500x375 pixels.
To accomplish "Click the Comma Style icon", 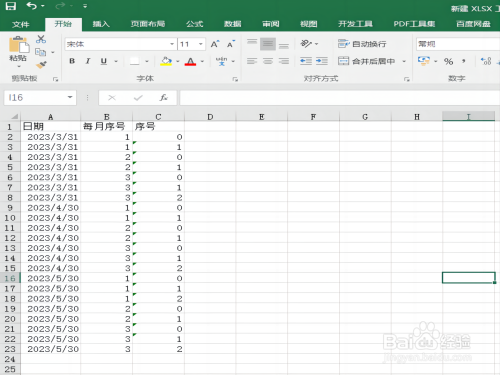I will pyautogui.click(x=464, y=61).
